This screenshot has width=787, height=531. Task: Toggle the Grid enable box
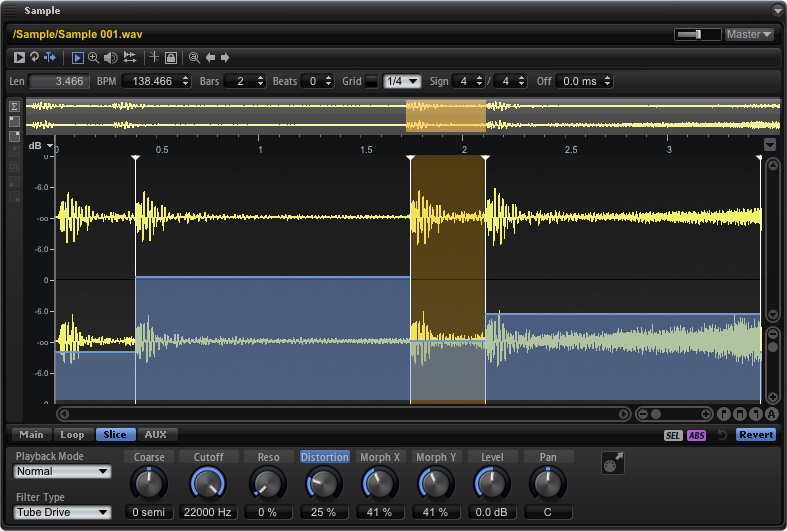[372, 81]
